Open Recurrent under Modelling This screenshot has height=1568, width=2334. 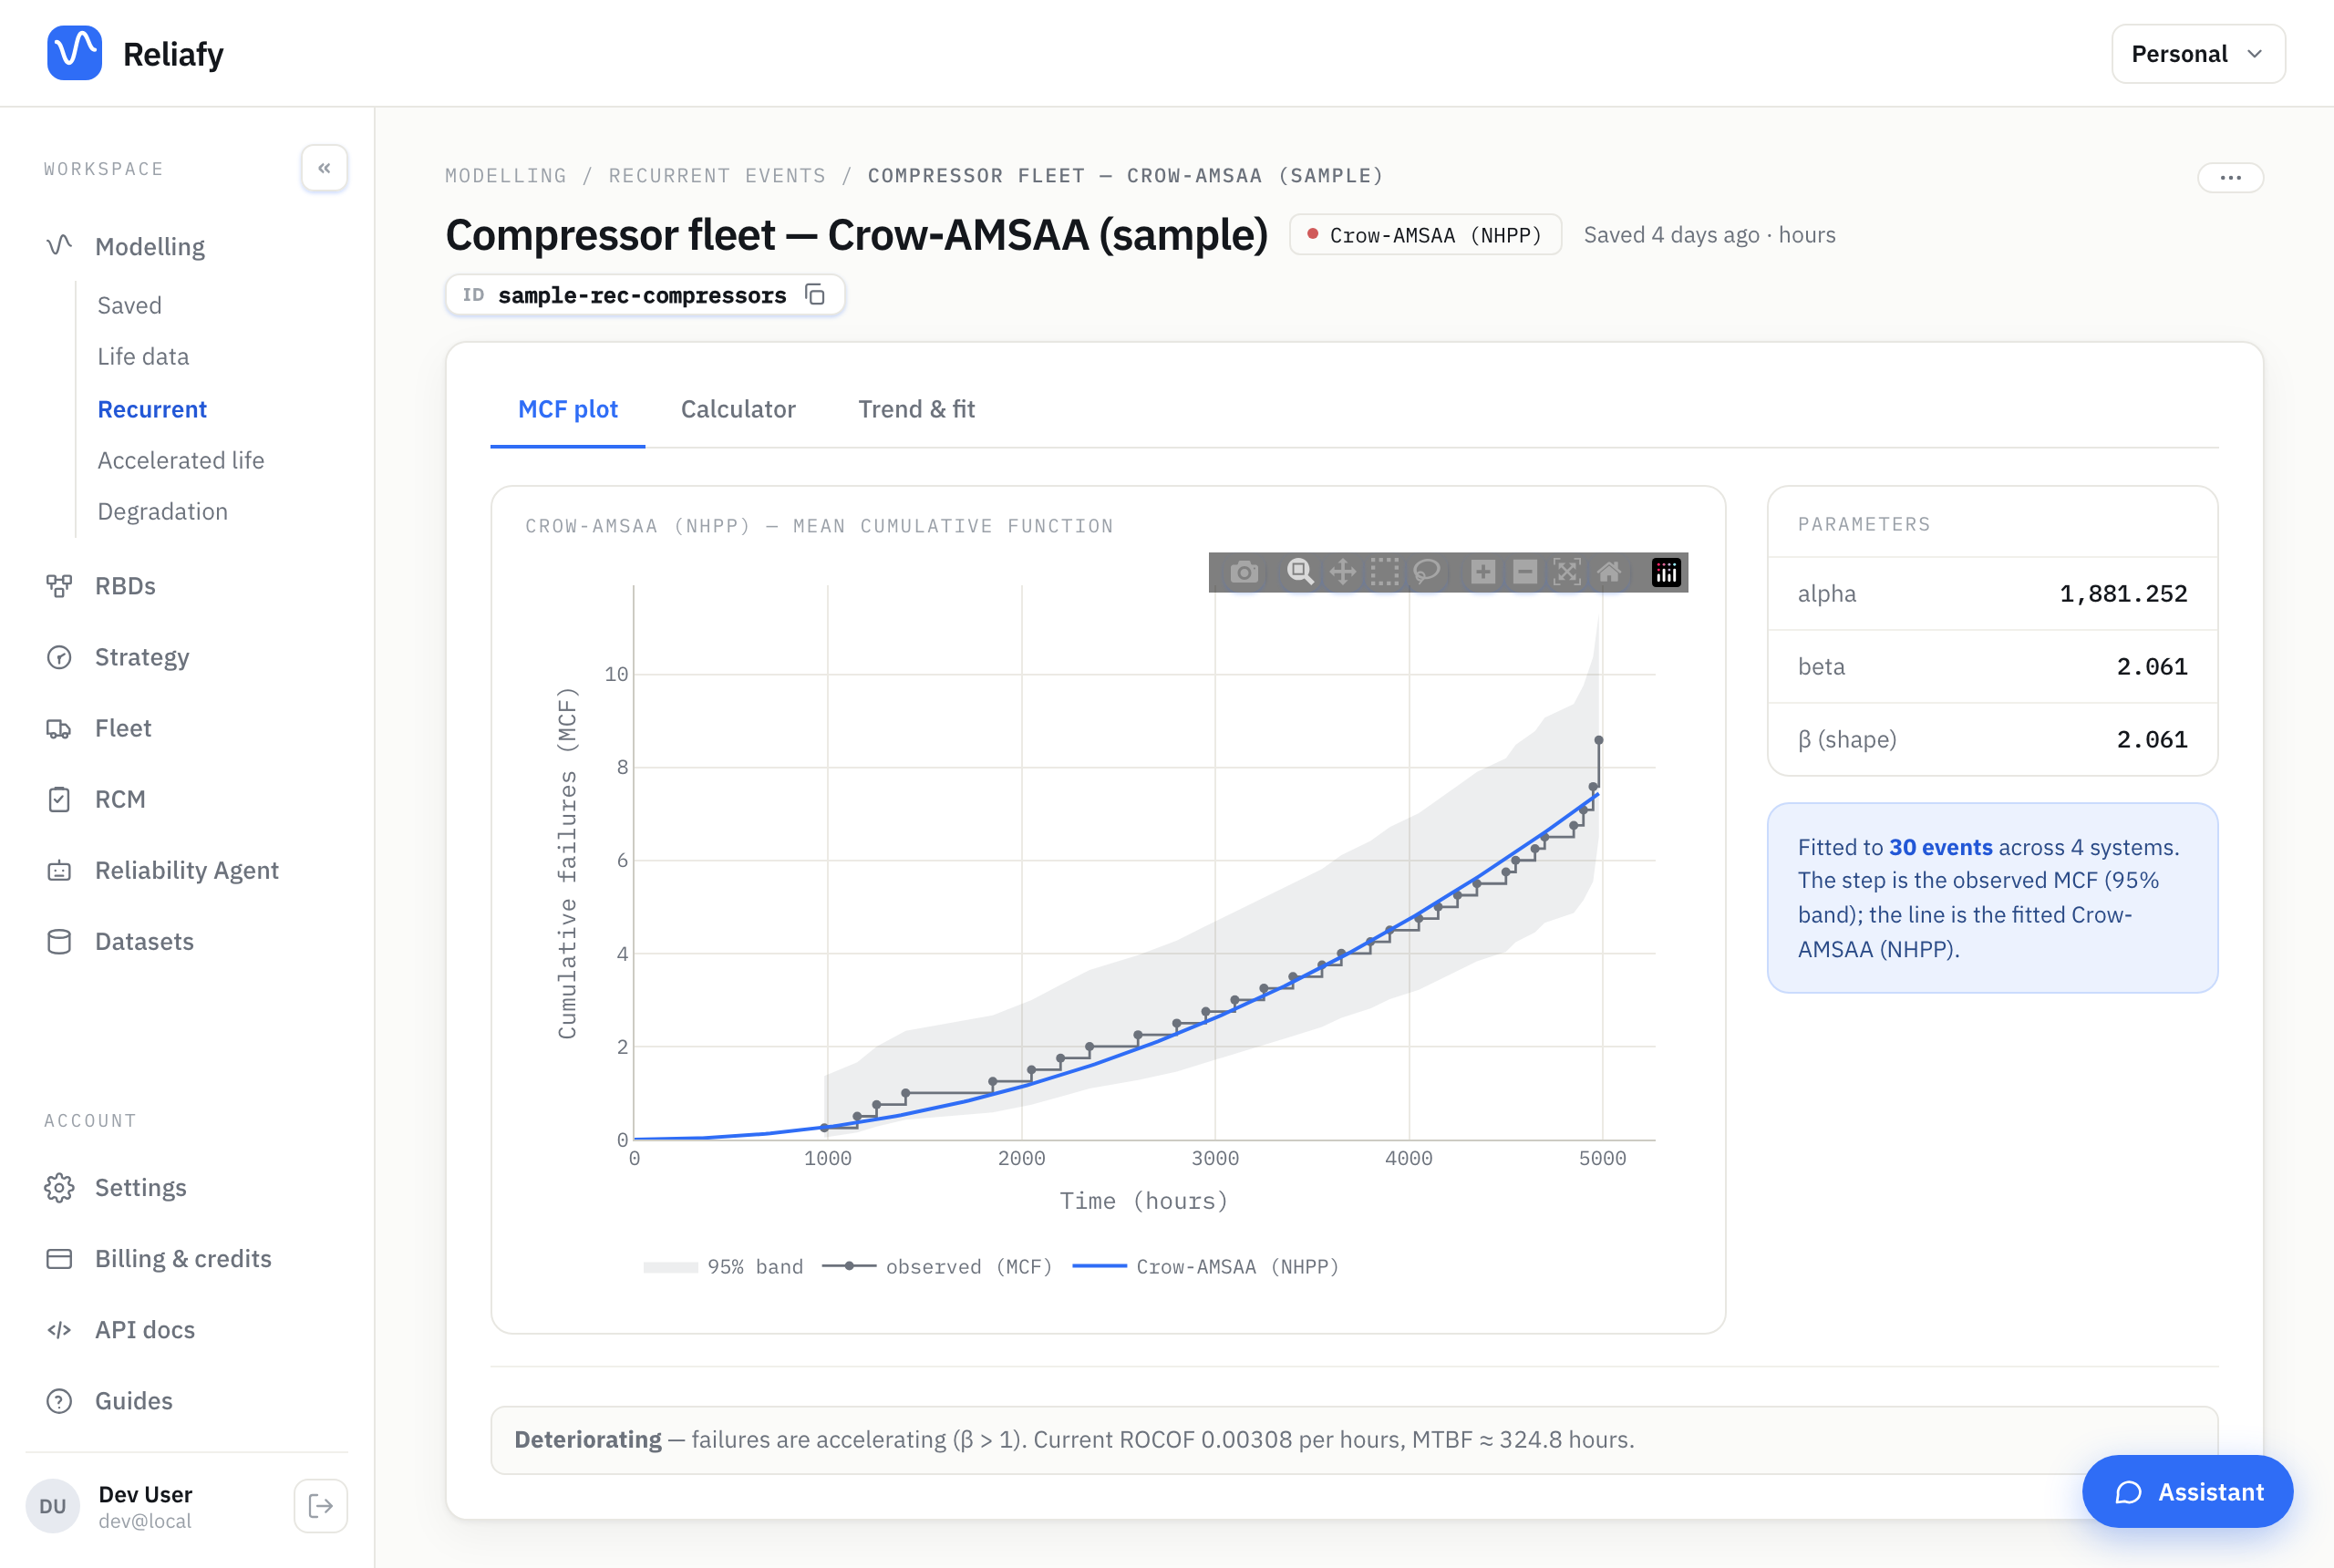click(x=152, y=409)
